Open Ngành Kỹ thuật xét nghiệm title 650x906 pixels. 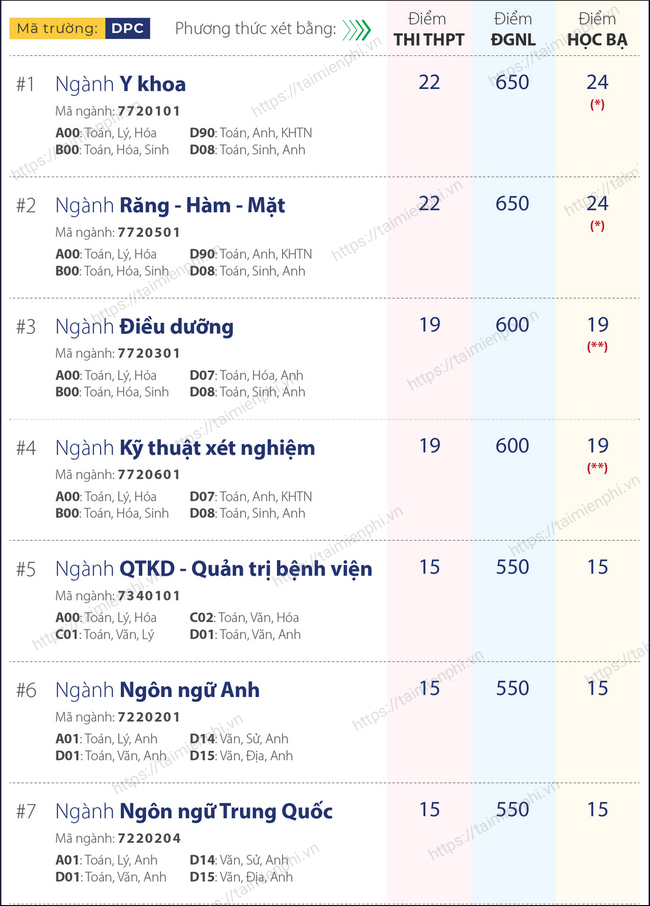pyautogui.click(x=185, y=448)
